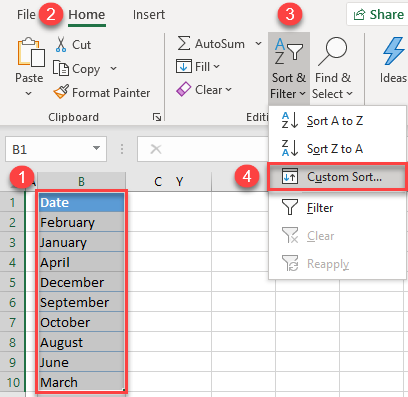The height and width of the screenshot is (397, 408).
Task: Select row 5 header
Action: click(12, 282)
